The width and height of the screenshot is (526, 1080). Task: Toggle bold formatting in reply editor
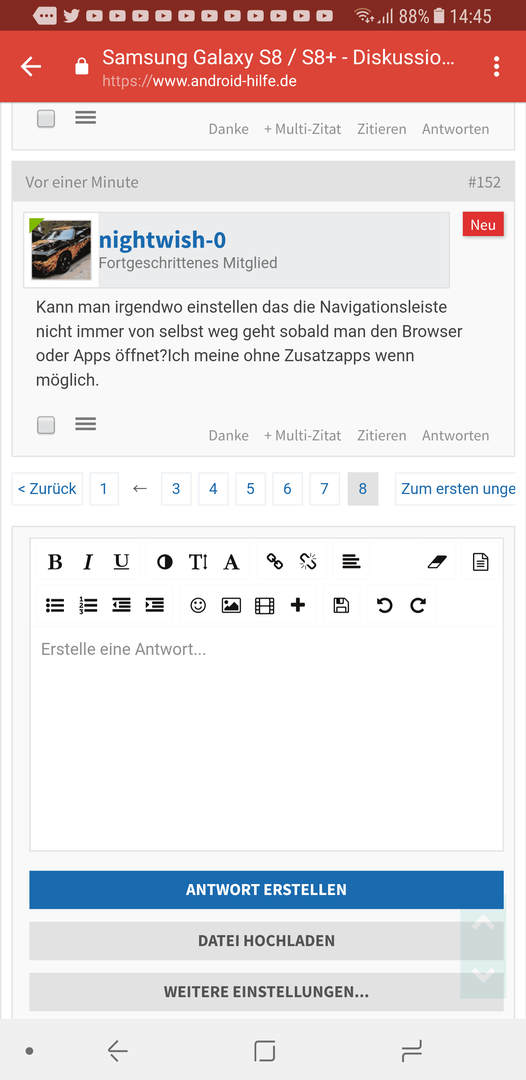coord(55,562)
